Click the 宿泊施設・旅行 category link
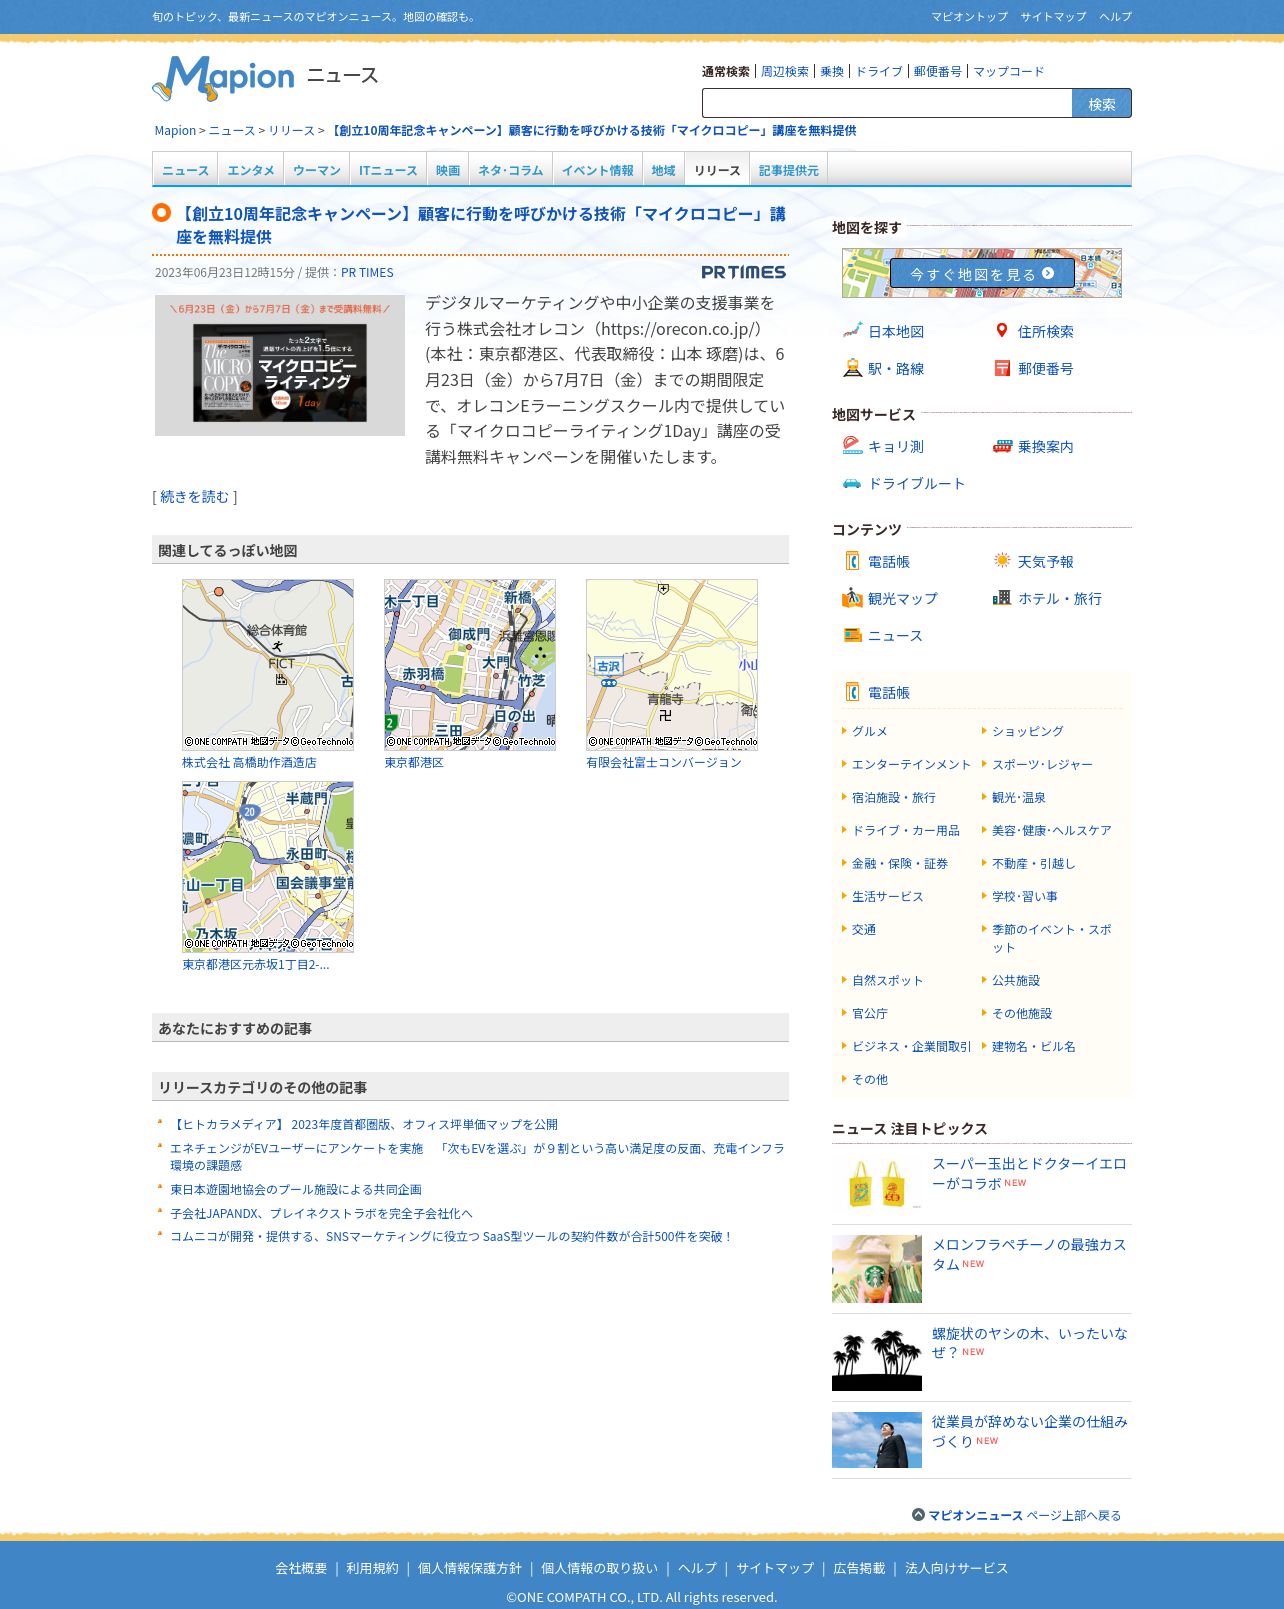 [x=894, y=797]
